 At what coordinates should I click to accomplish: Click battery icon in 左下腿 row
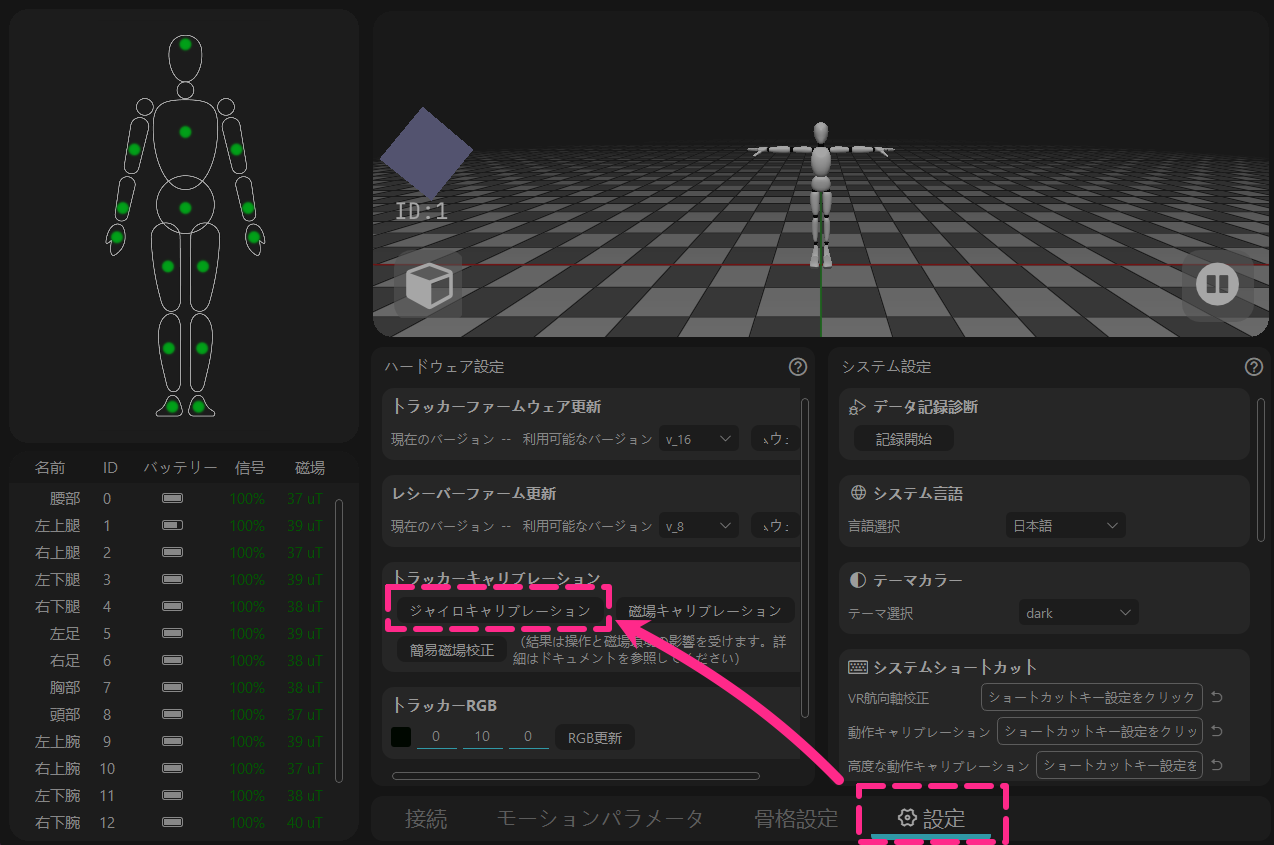pos(172,579)
